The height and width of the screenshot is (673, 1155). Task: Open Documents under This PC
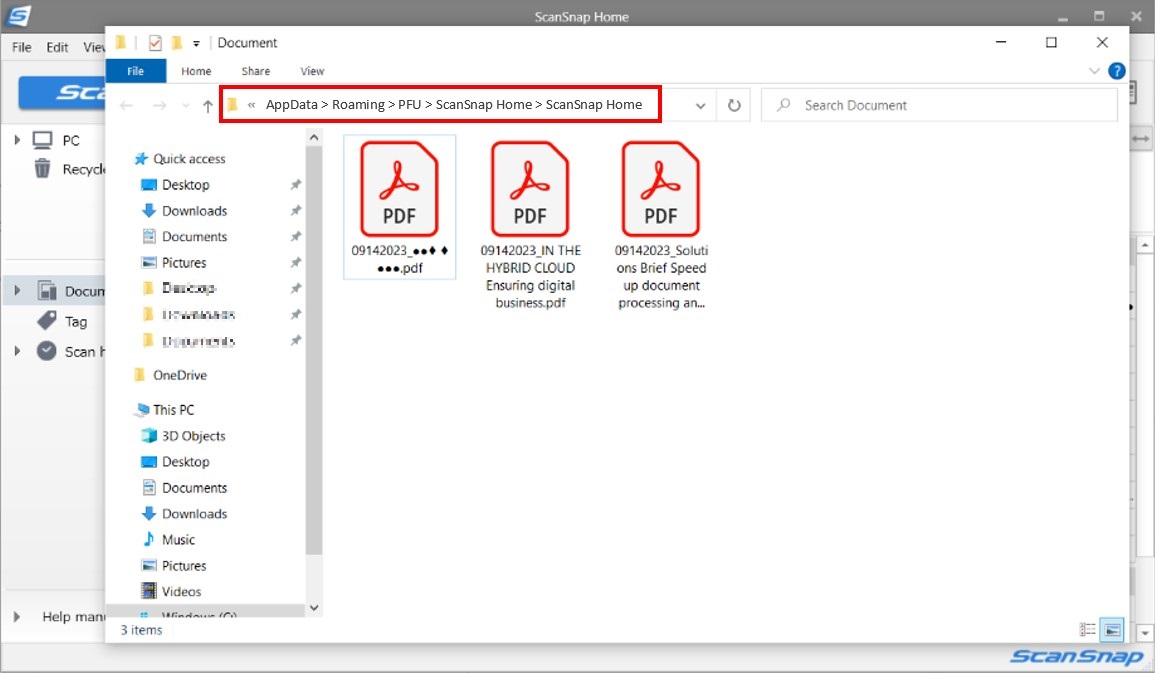pyautogui.click(x=194, y=487)
